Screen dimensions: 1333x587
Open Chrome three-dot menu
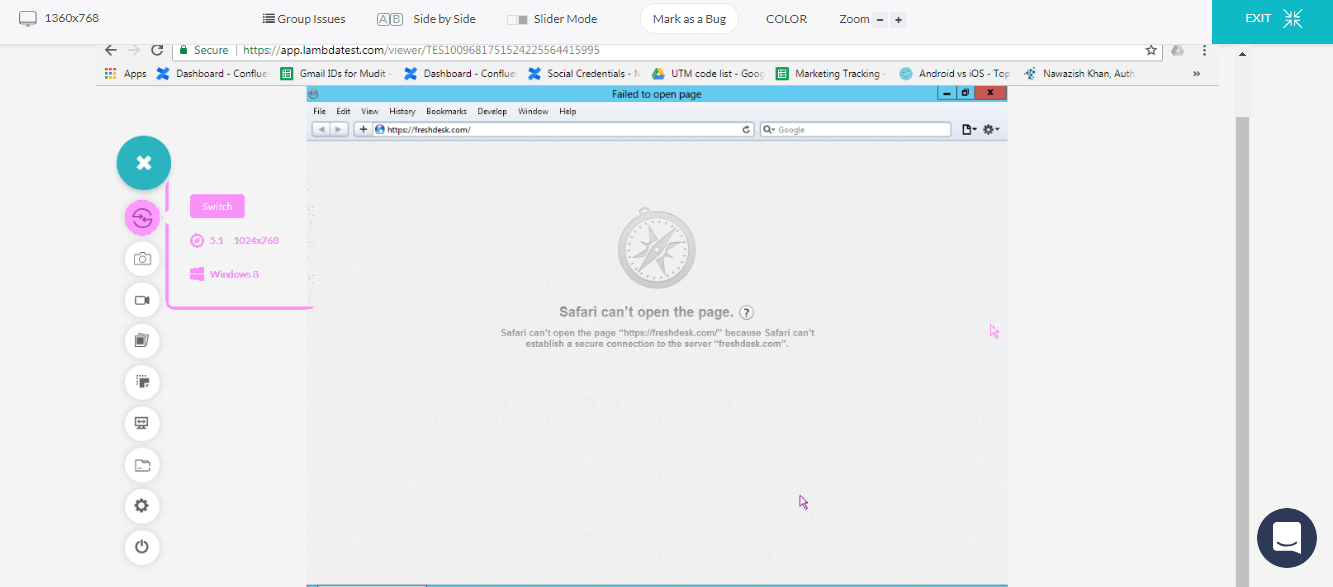click(x=1204, y=50)
